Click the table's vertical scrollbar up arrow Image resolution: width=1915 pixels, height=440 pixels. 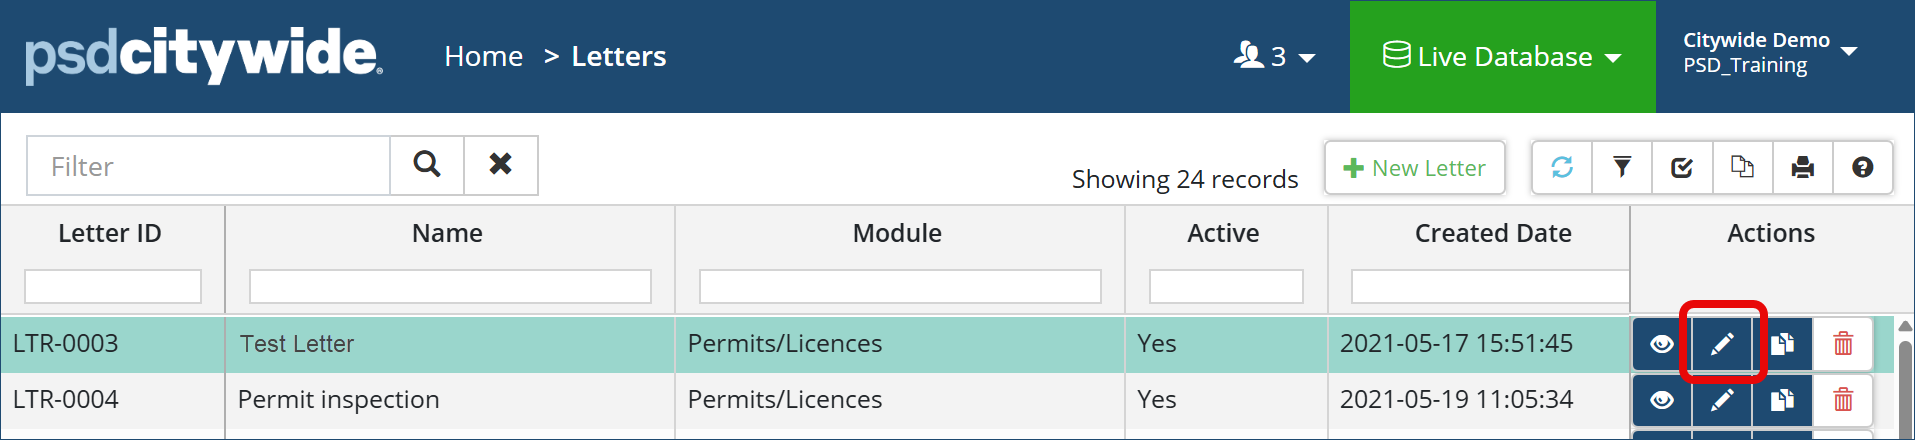pyautogui.click(x=1905, y=327)
